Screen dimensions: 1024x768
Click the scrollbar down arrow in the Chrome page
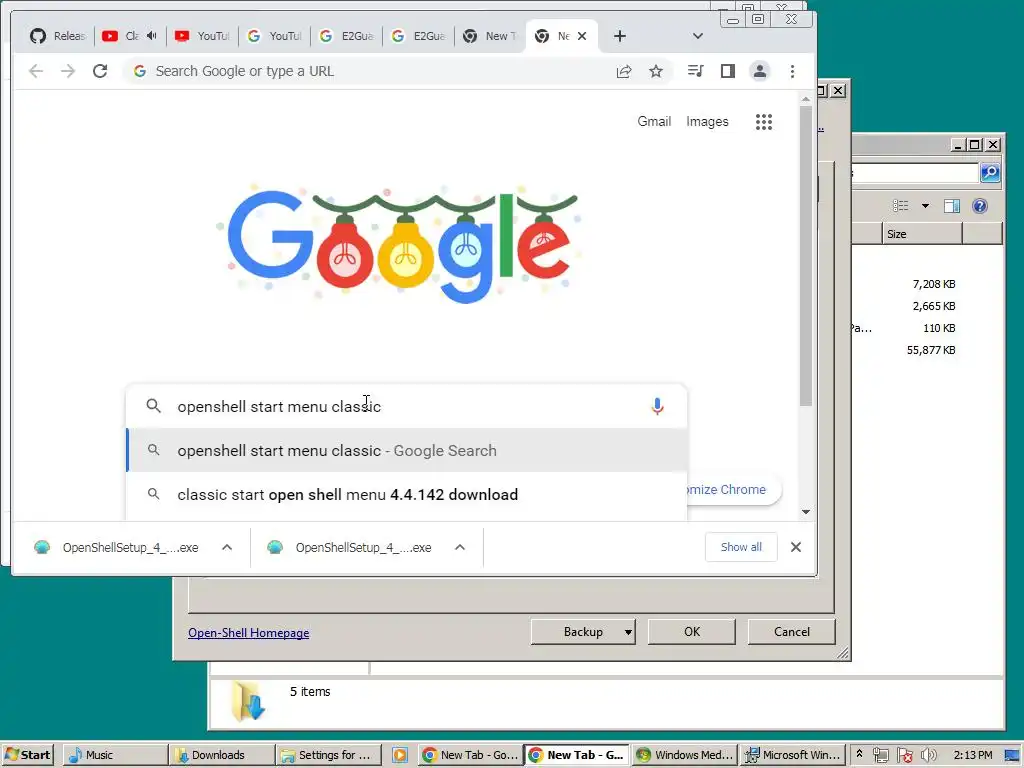(806, 512)
